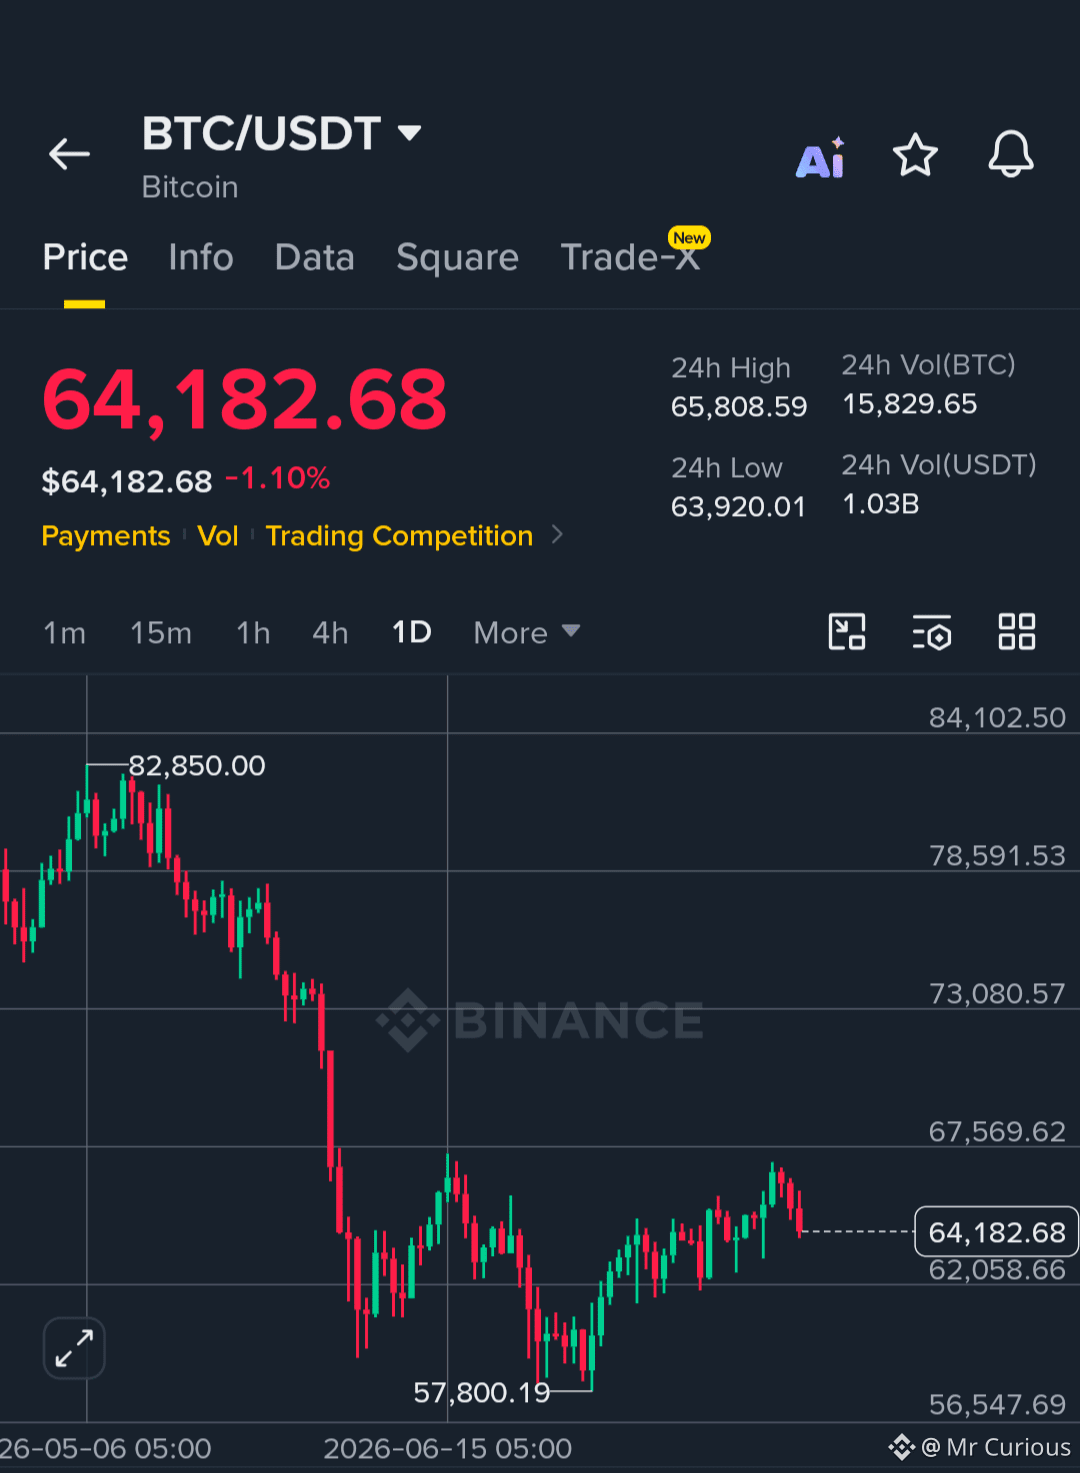Tap the large red 64,182.68 price
Image resolution: width=1080 pixels, height=1473 pixels.
coord(245,400)
